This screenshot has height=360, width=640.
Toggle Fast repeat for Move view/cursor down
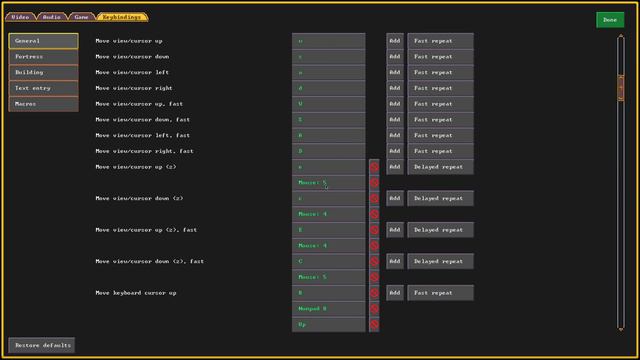tap(440, 57)
